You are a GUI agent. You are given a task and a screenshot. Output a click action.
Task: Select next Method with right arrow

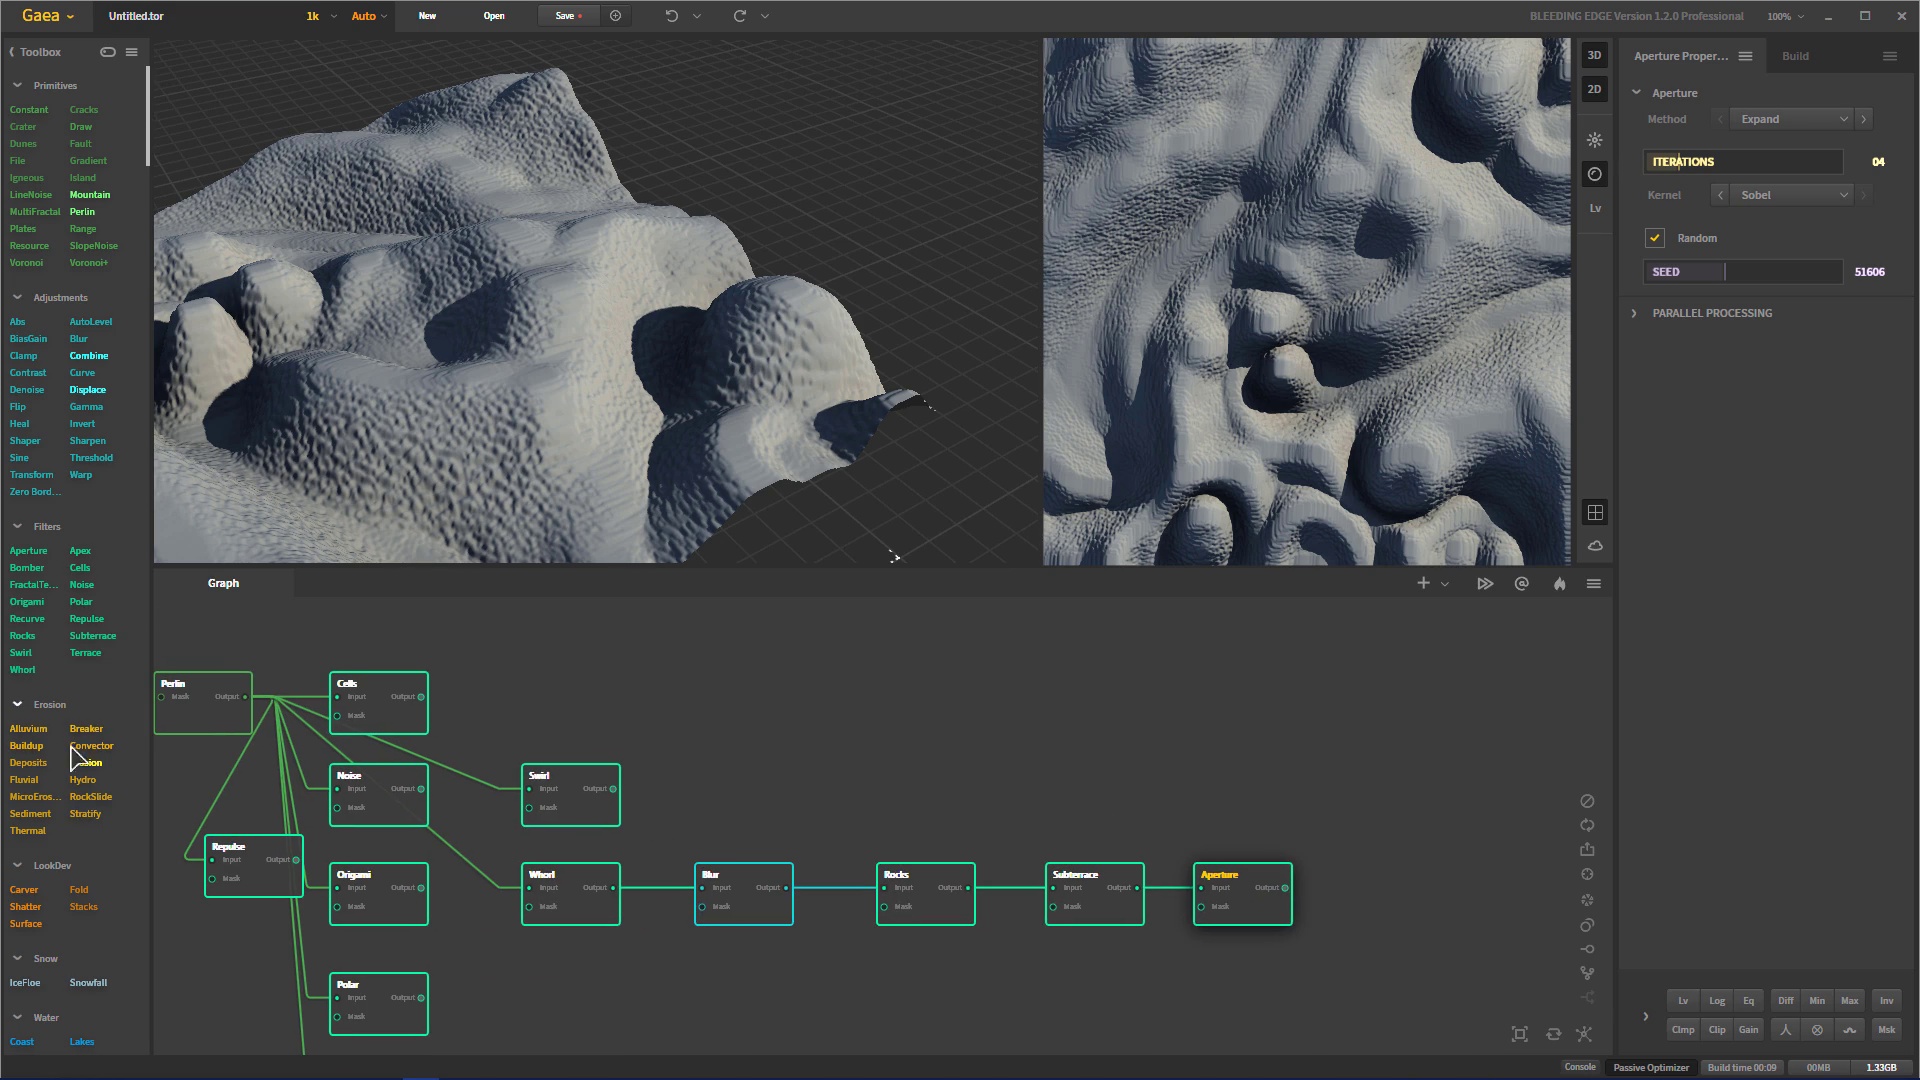point(1863,119)
